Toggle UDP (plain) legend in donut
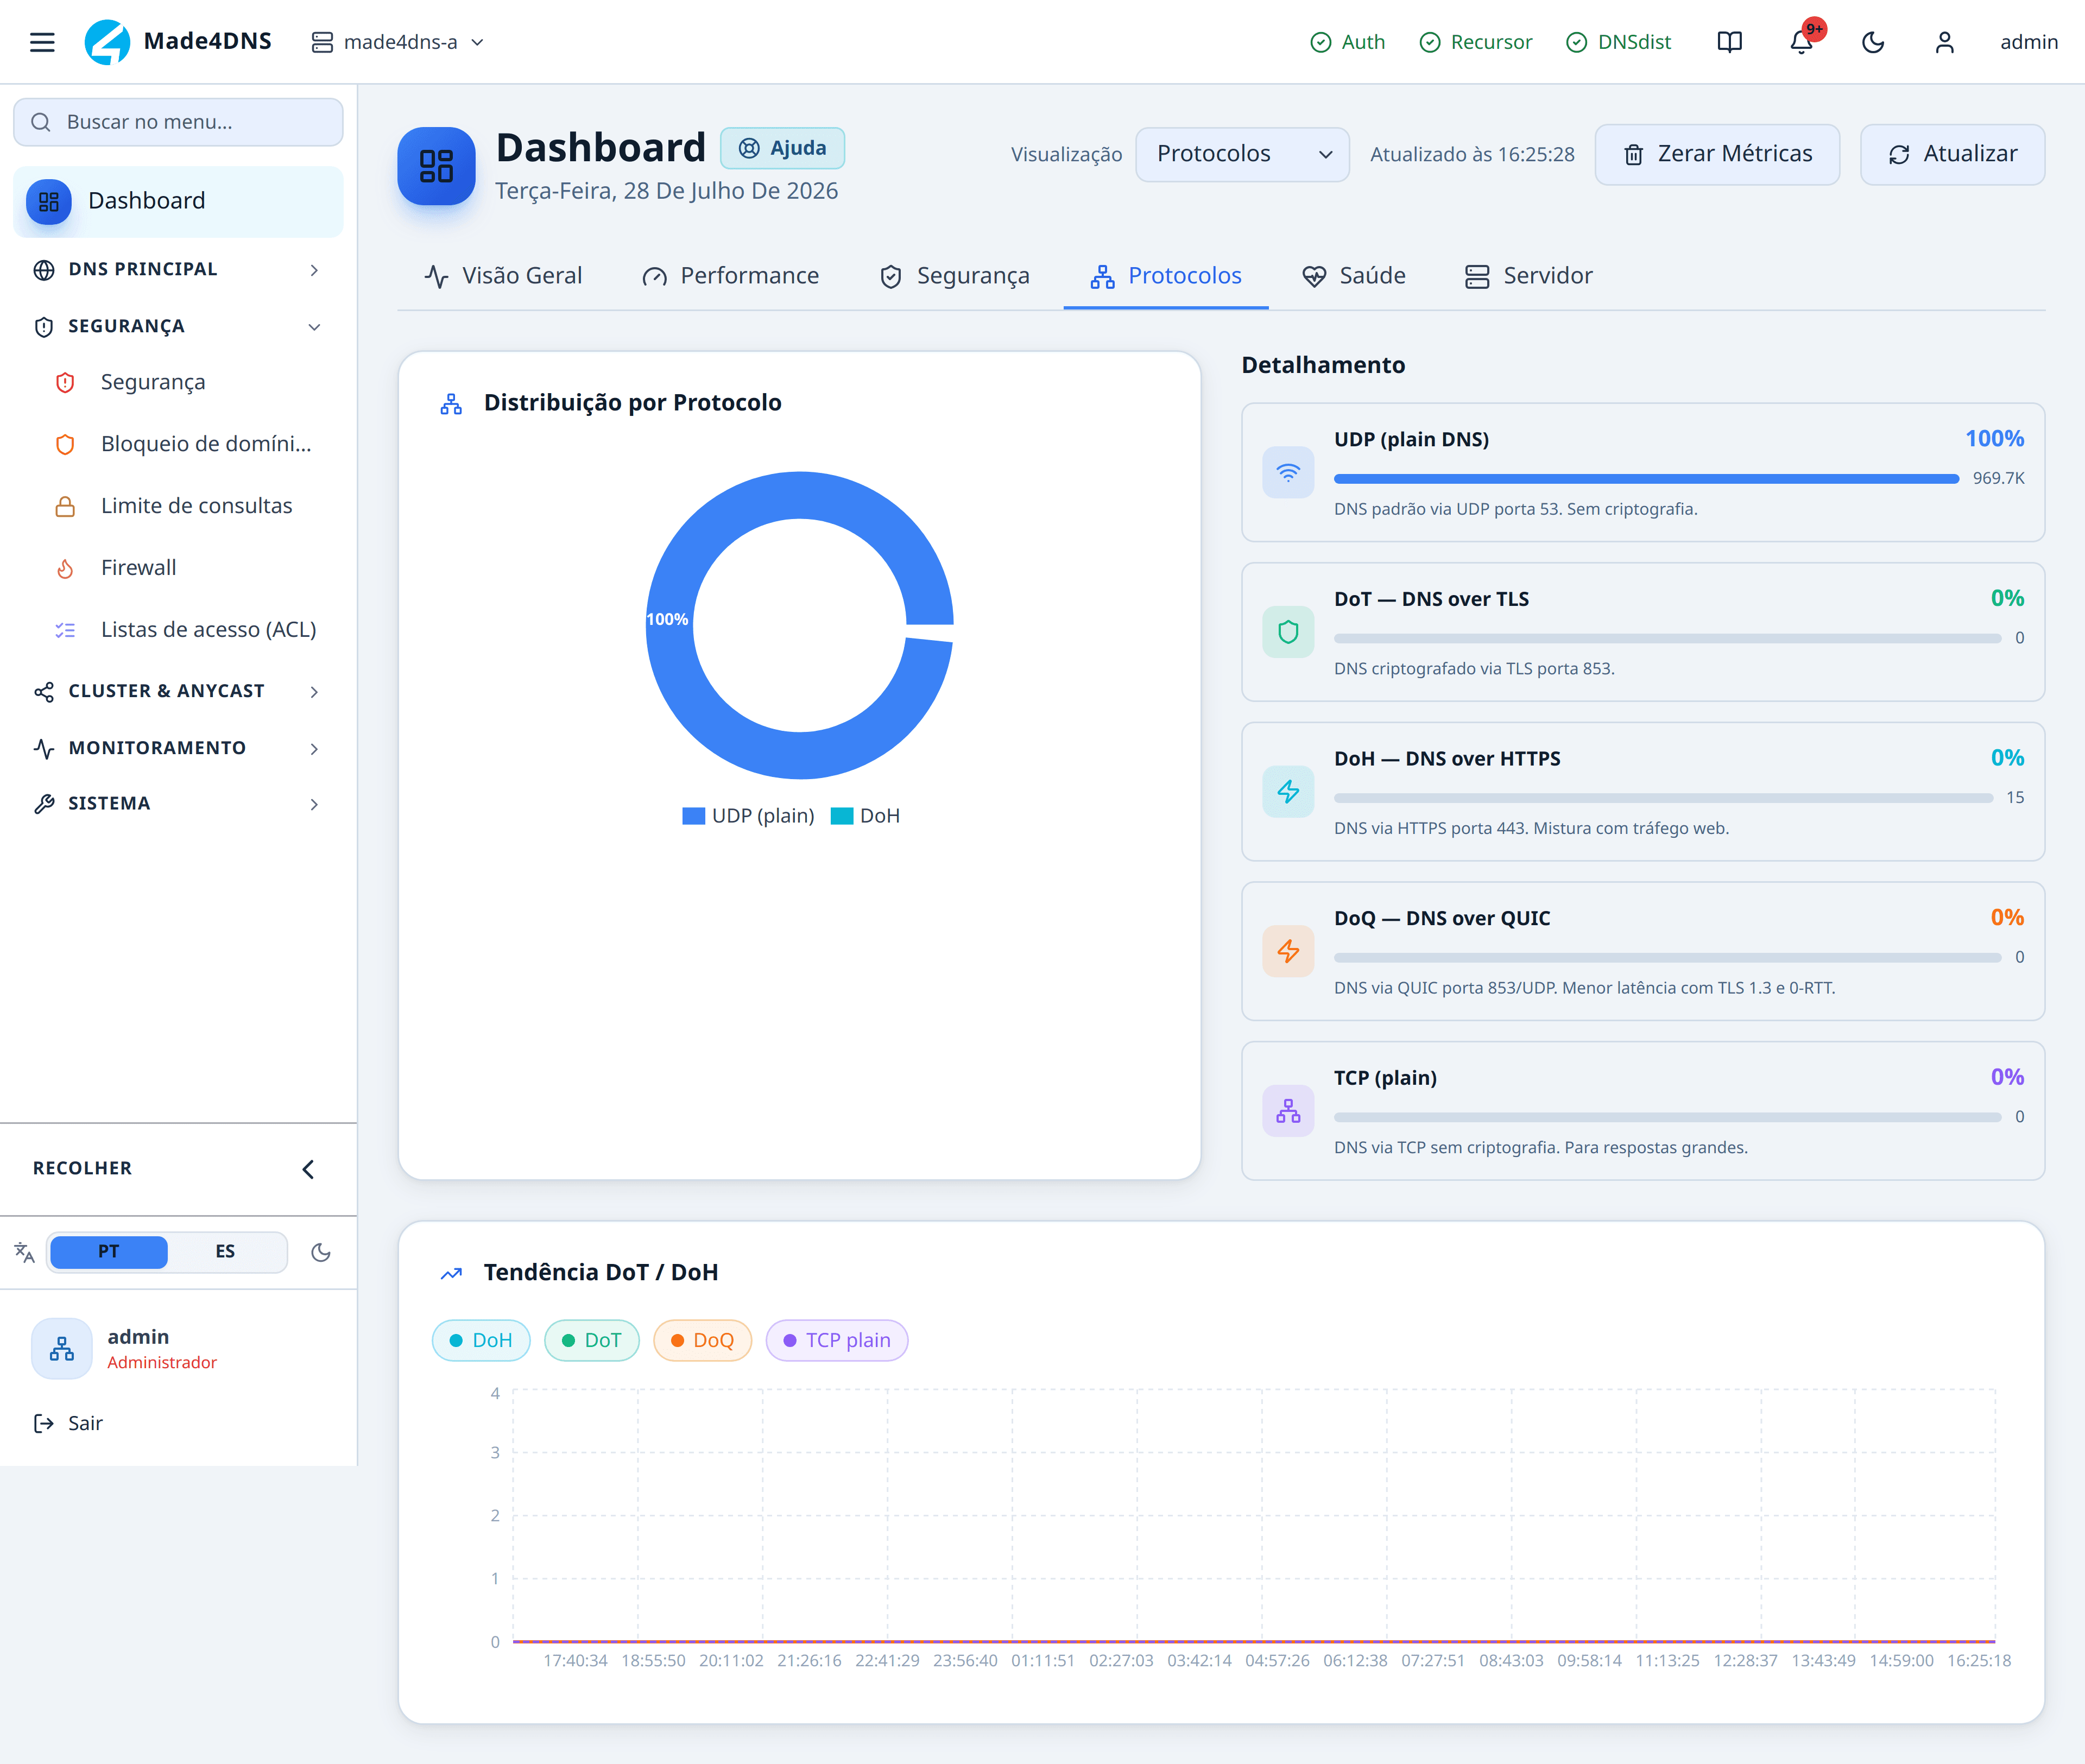Screen dimensions: 2085x1764 point(748,816)
